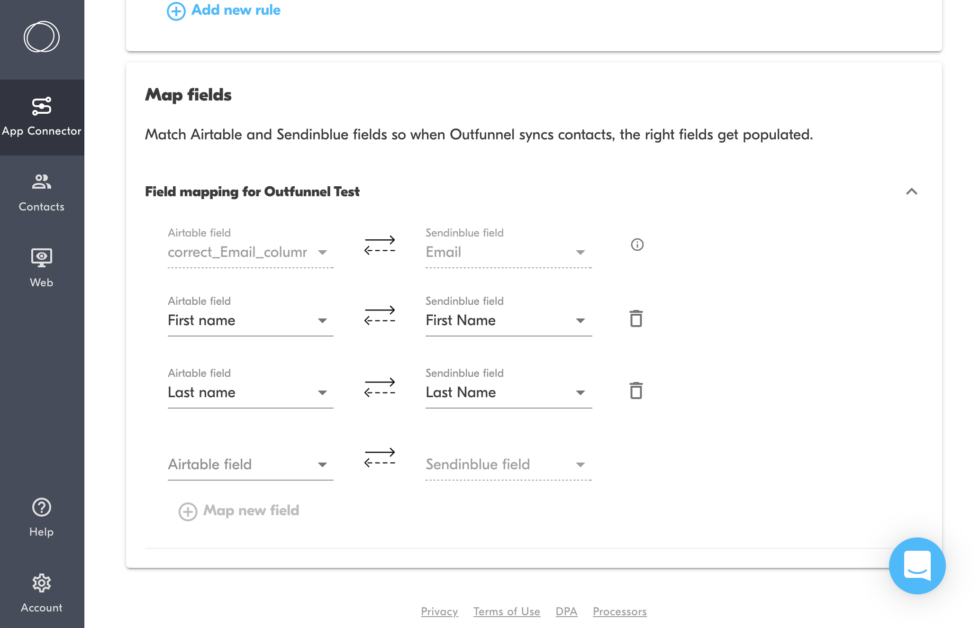The image size is (980, 628).
Task: Open the Web tracking section
Action: click(41, 266)
